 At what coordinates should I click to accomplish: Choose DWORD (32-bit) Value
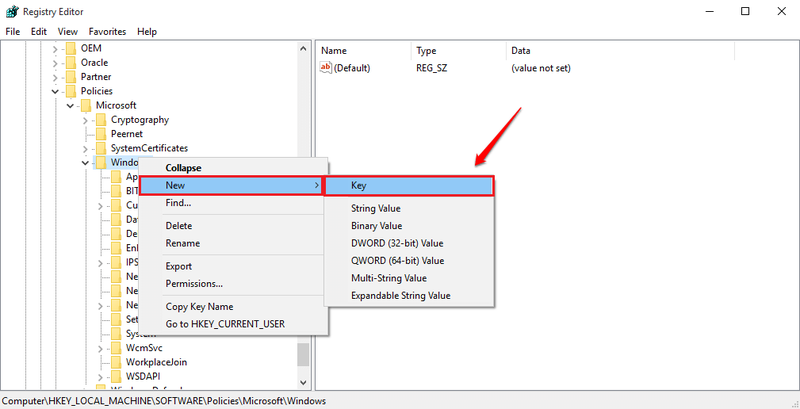coord(397,243)
